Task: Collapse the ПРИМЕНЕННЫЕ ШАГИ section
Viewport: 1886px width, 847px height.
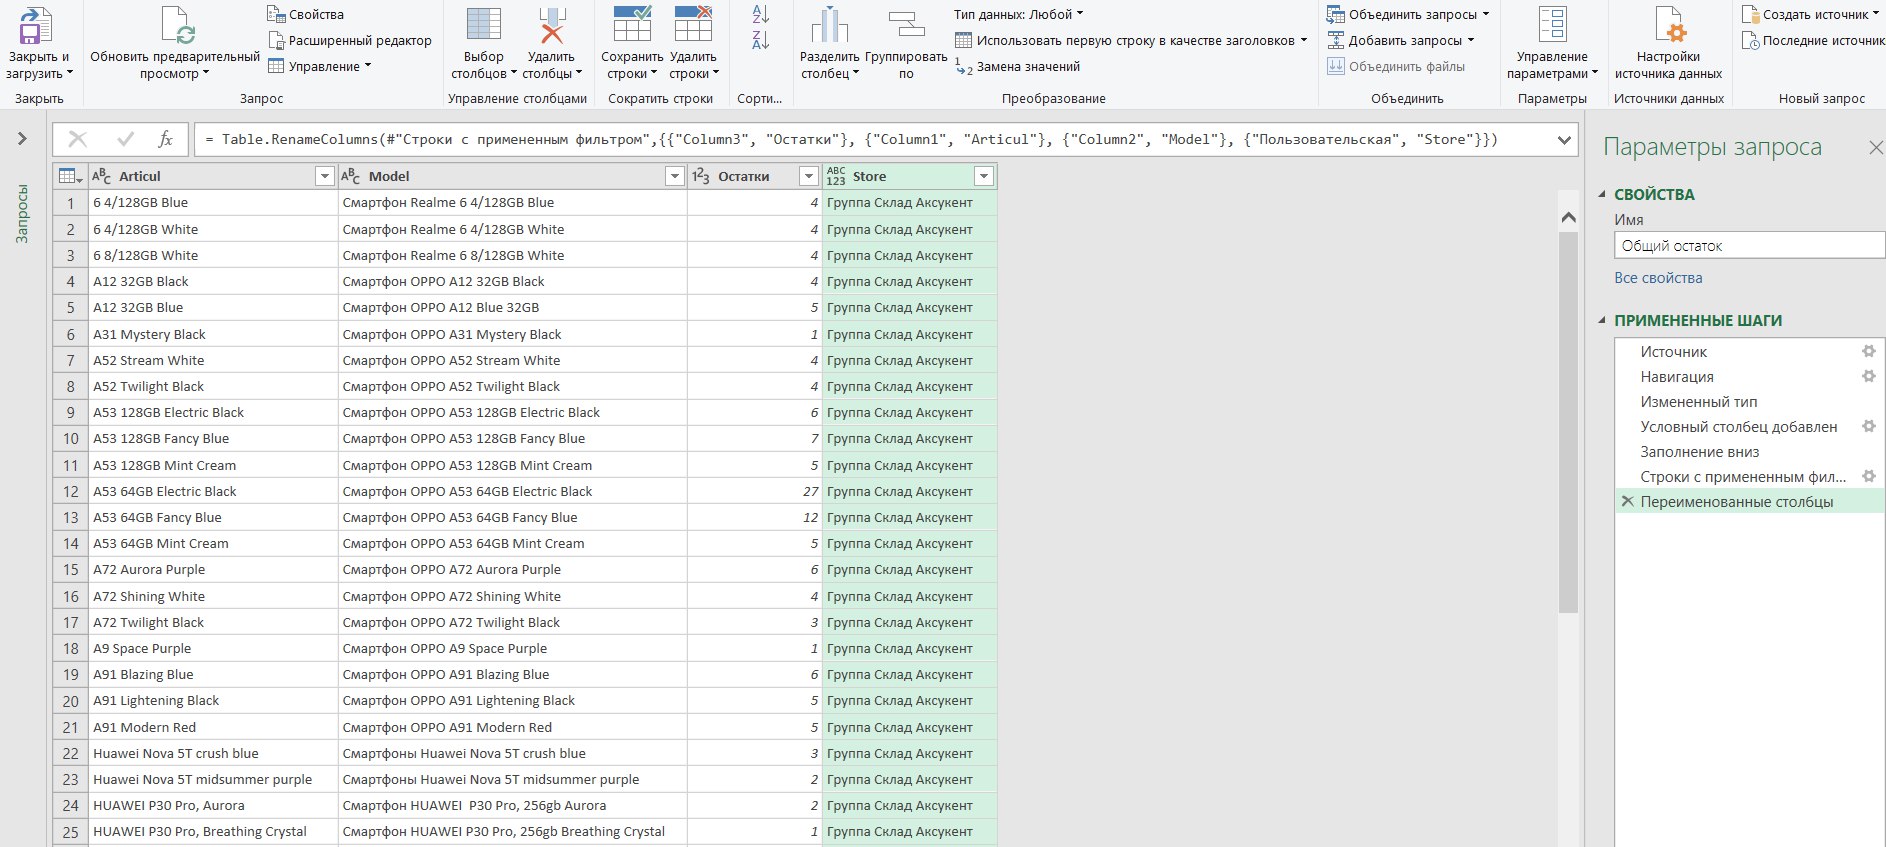Action: pyautogui.click(x=1602, y=320)
